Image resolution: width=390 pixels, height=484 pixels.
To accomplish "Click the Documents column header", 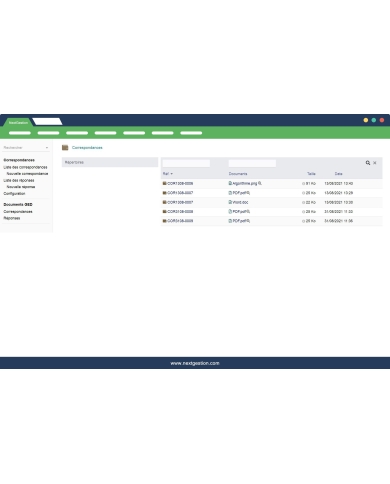I will [238, 174].
